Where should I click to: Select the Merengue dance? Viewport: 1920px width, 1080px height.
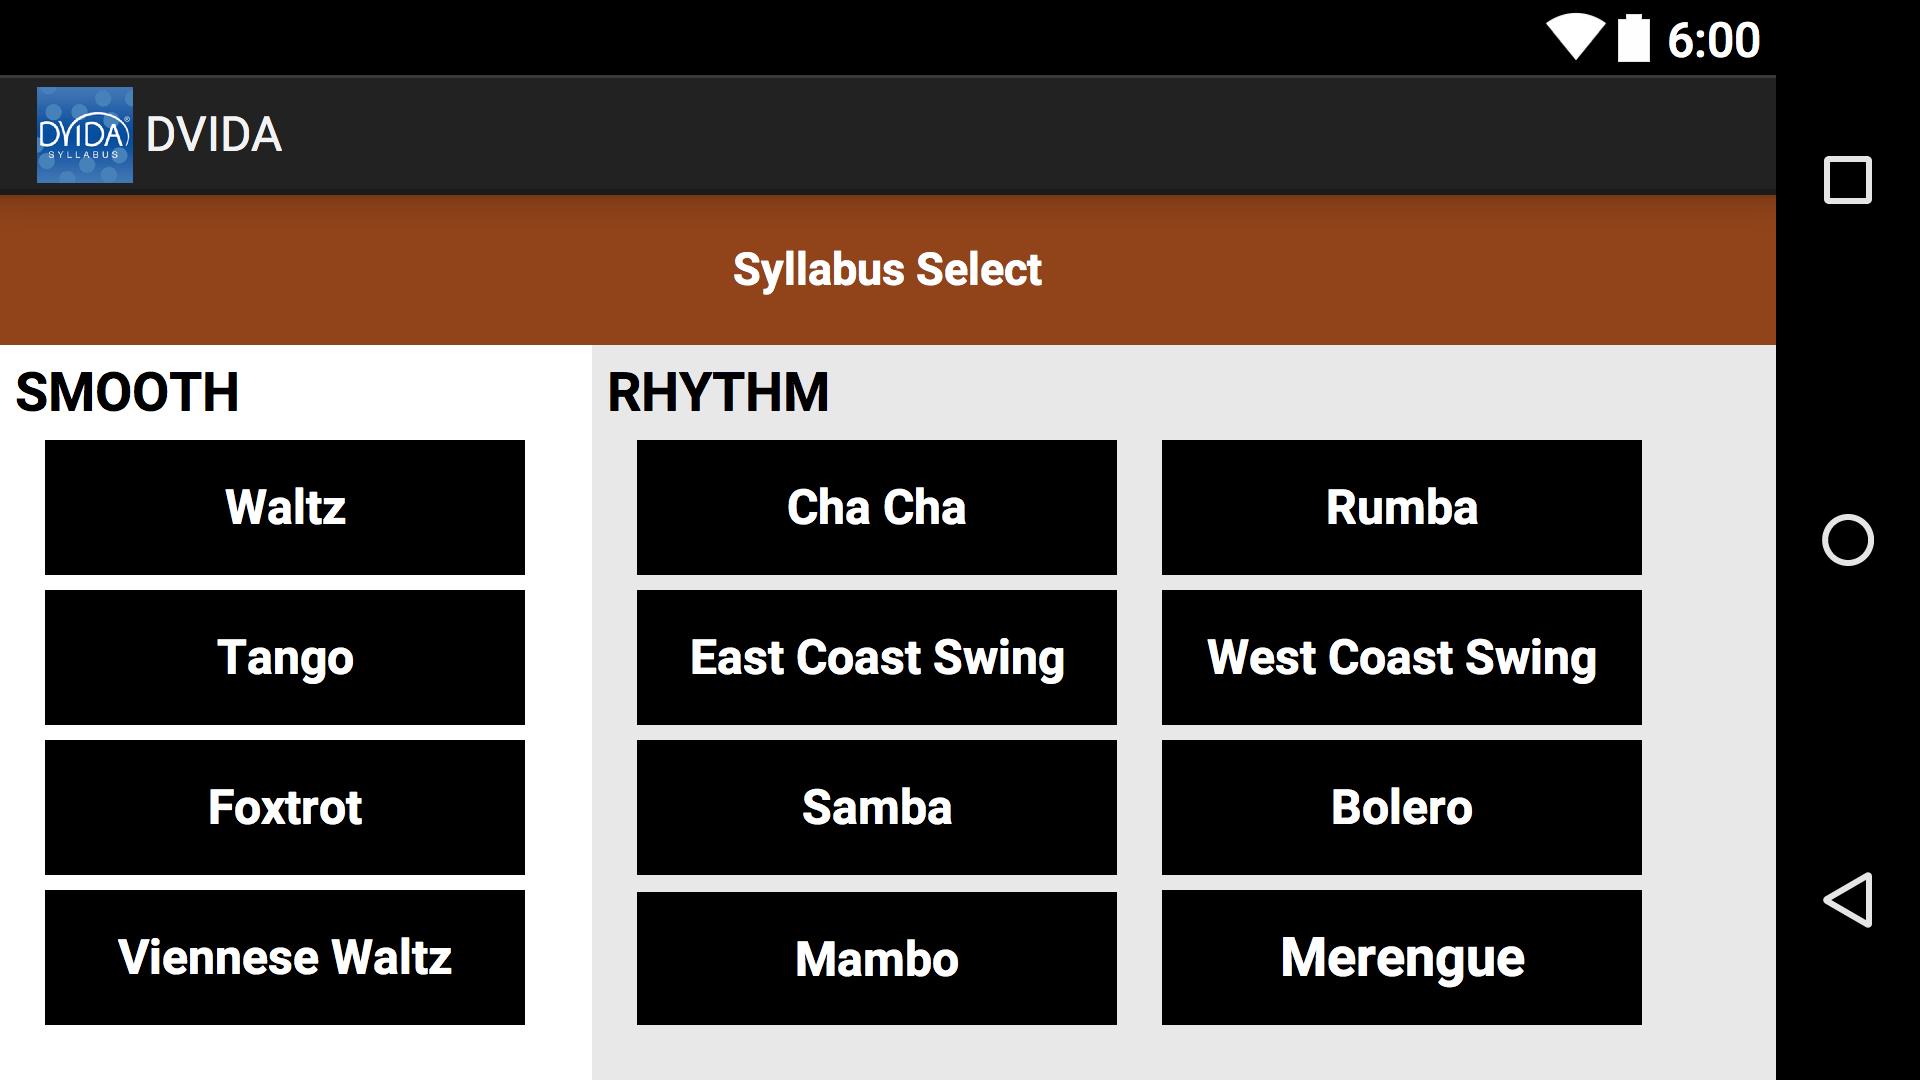1401,957
